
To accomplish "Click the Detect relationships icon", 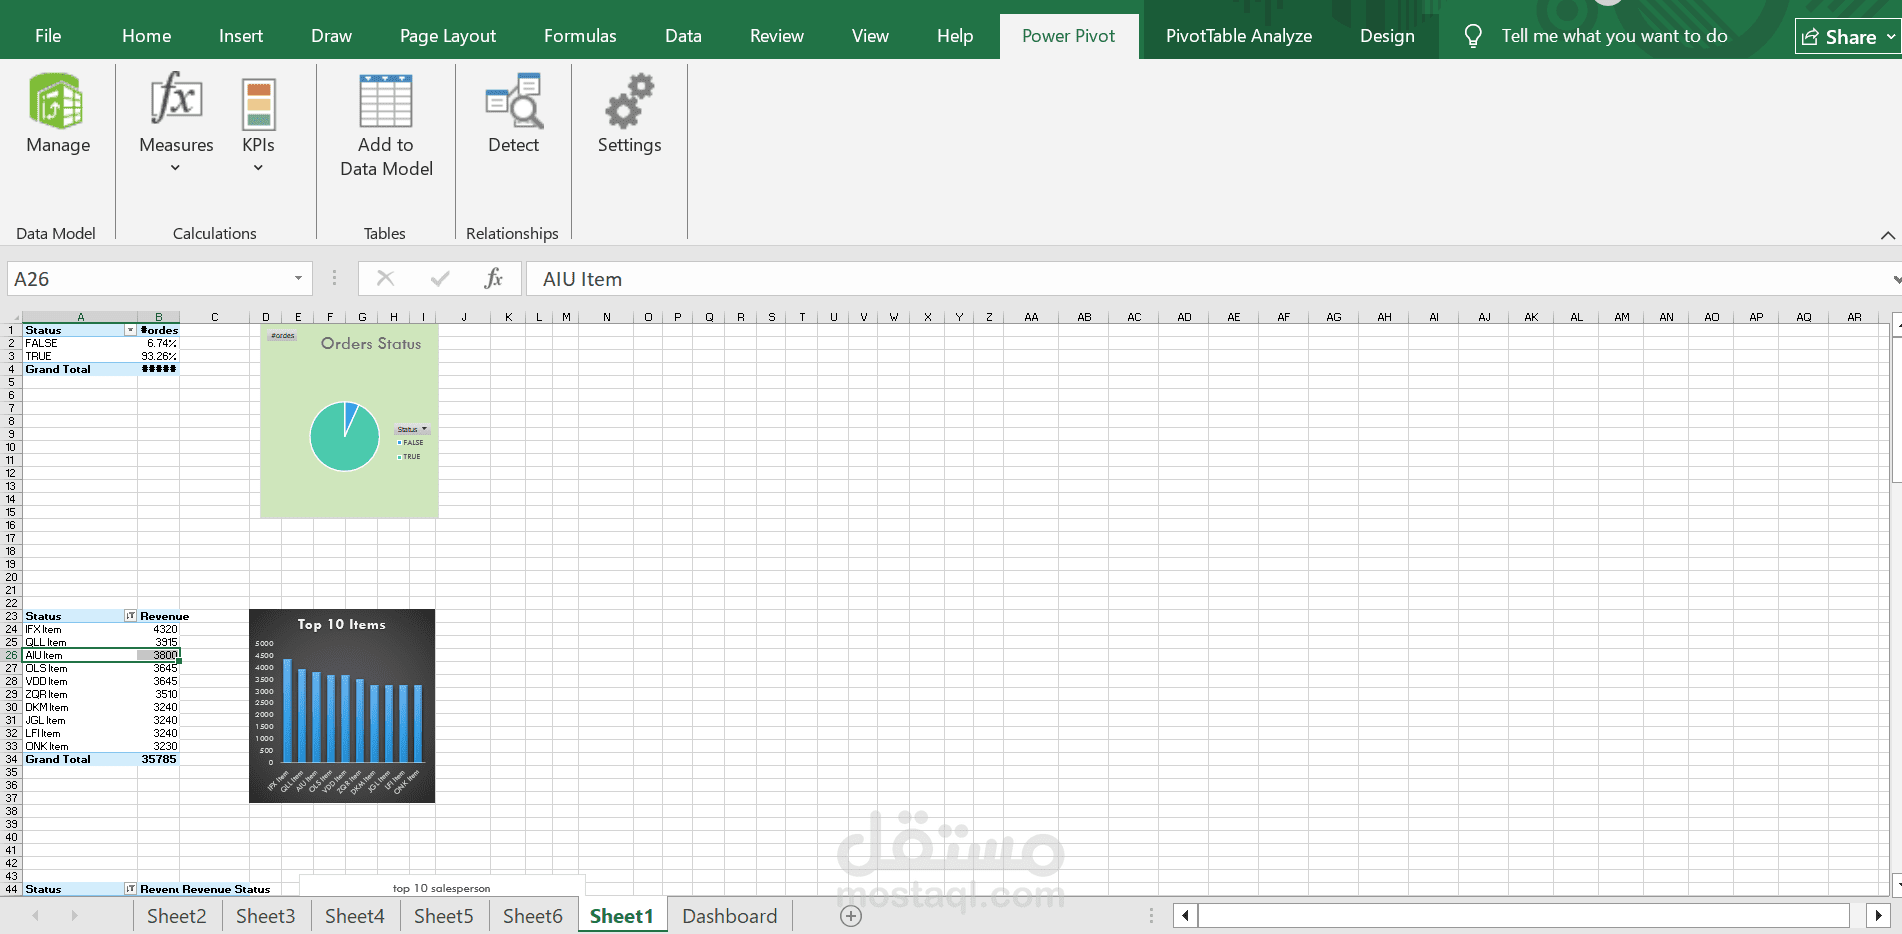I will [514, 101].
